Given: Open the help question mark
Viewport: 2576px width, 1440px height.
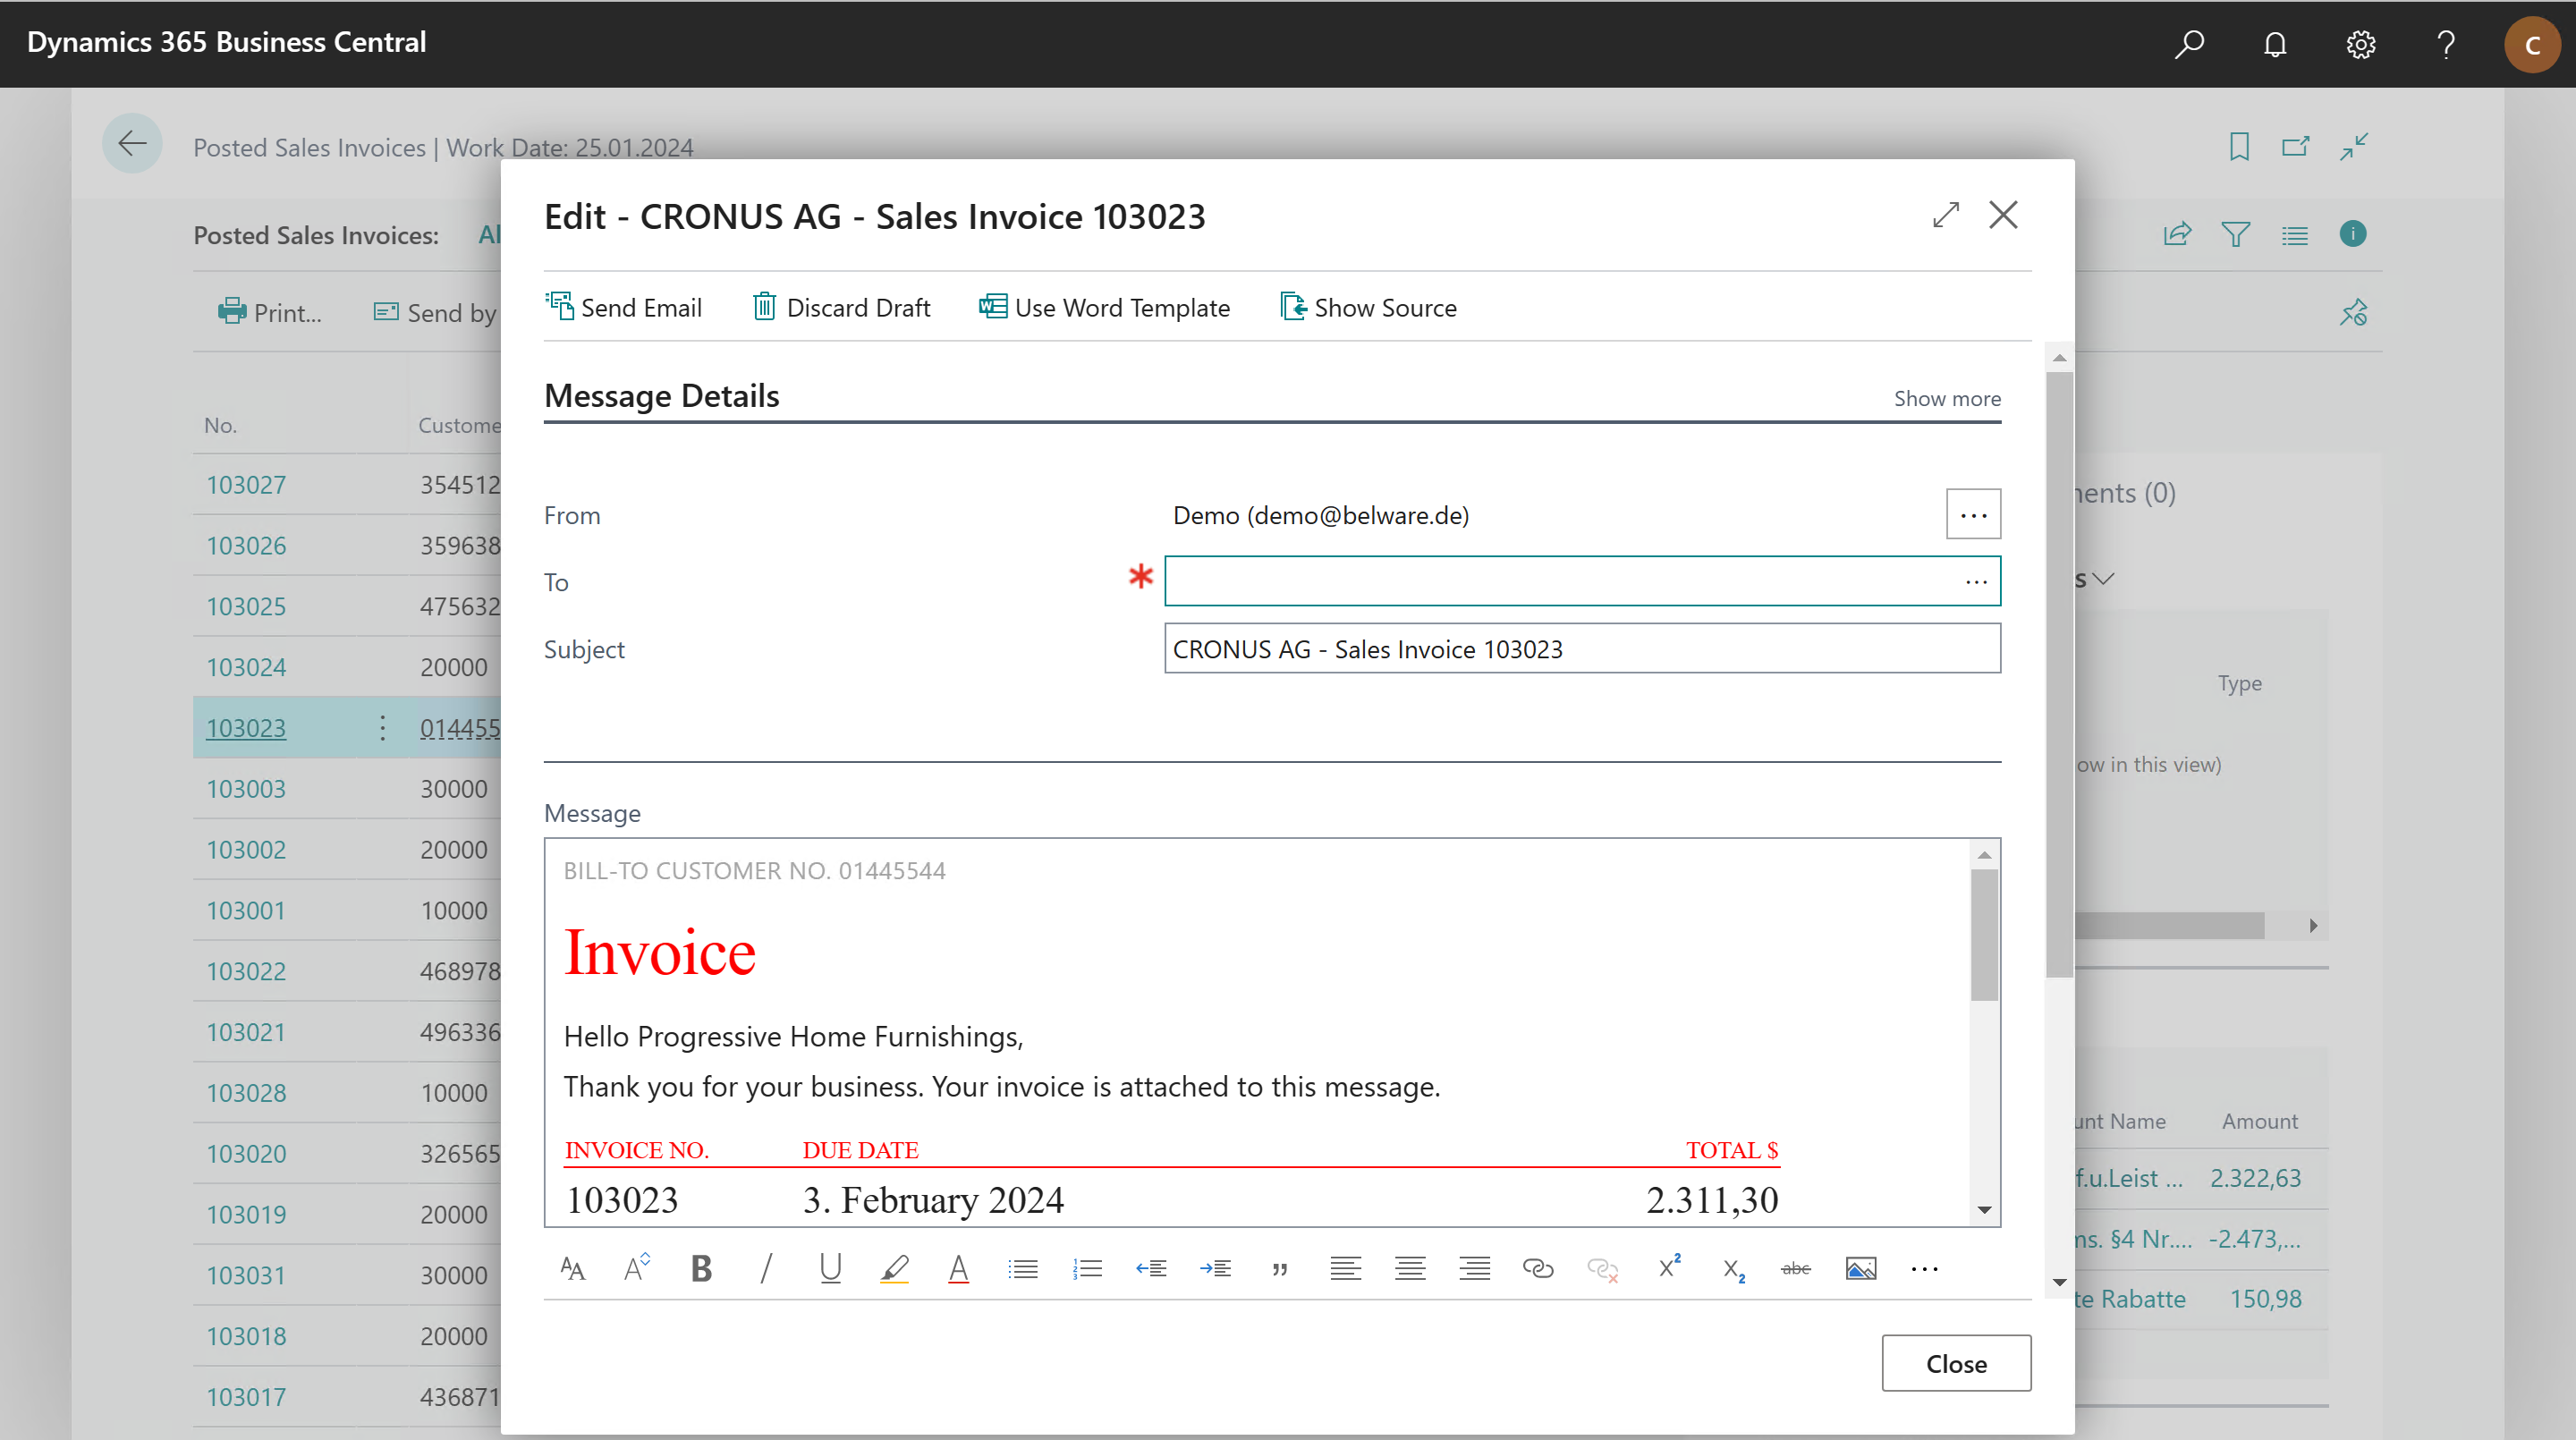Looking at the screenshot, I should 2446,44.
